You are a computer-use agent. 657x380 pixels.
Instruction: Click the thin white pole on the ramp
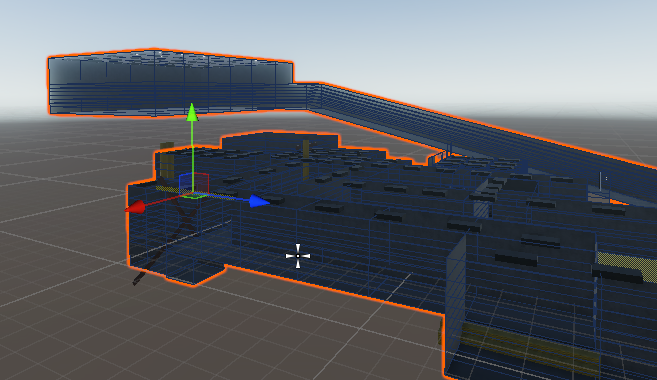coord(600,181)
